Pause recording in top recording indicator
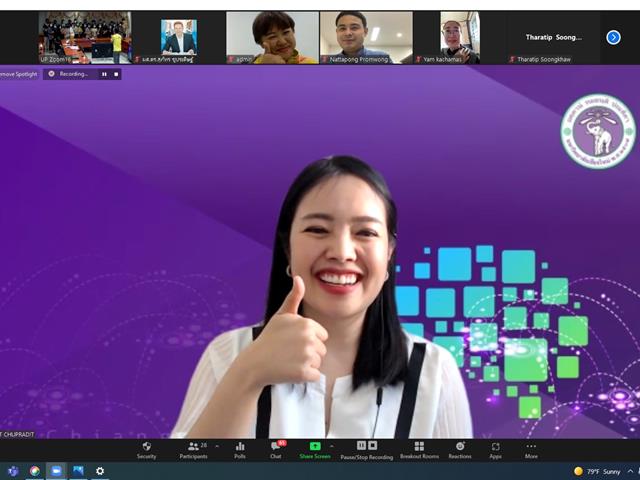 (x=104, y=74)
